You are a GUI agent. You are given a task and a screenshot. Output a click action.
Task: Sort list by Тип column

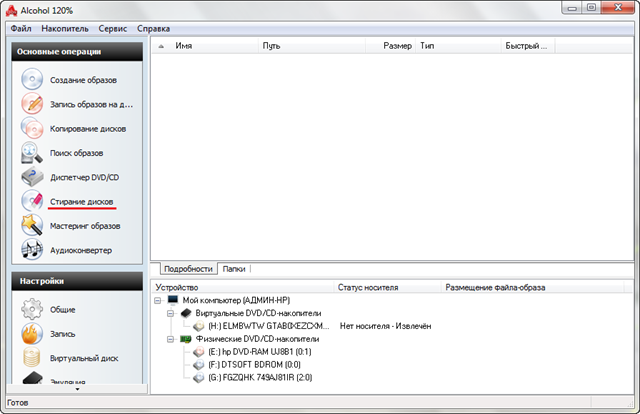tap(458, 46)
